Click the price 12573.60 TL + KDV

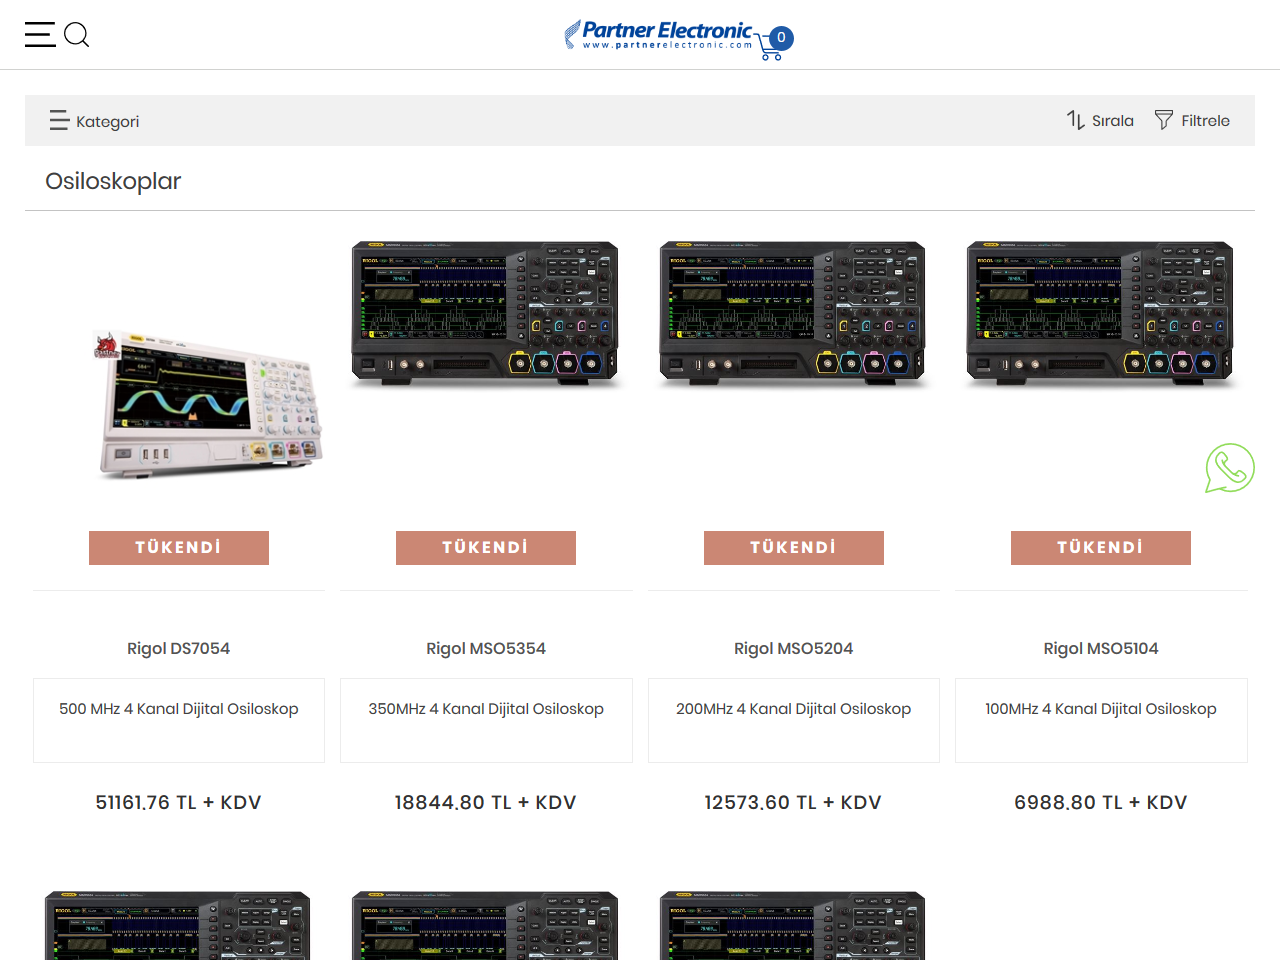tap(794, 802)
